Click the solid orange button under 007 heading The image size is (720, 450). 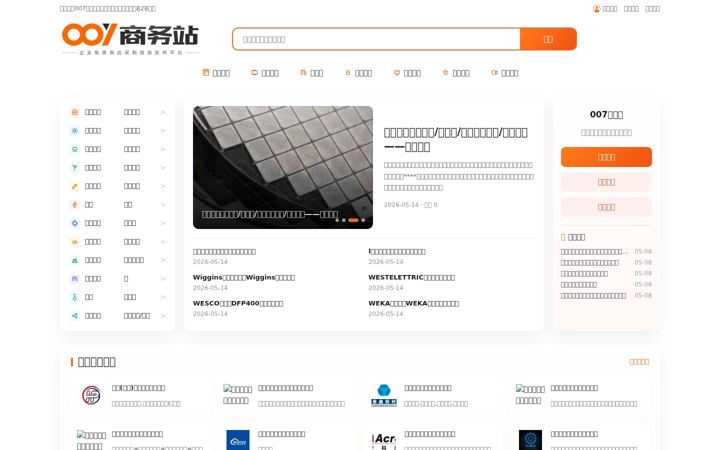point(606,157)
